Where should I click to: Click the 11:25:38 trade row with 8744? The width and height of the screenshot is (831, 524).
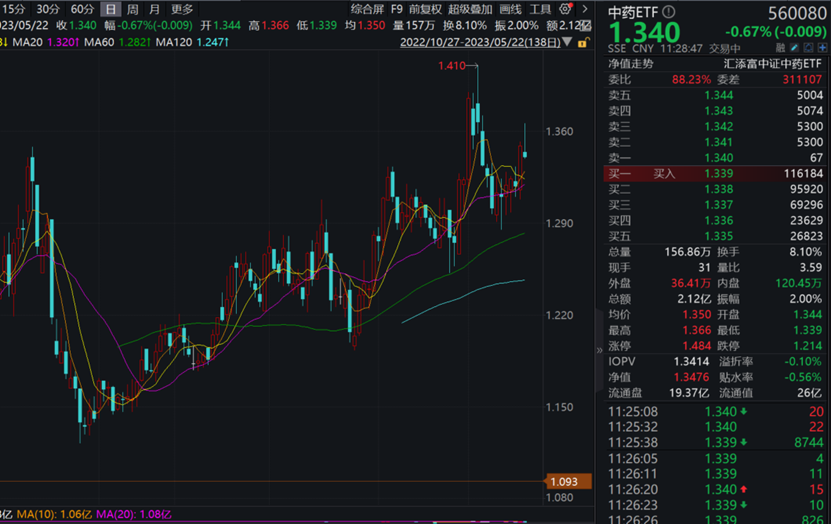click(x=715, y=442)
